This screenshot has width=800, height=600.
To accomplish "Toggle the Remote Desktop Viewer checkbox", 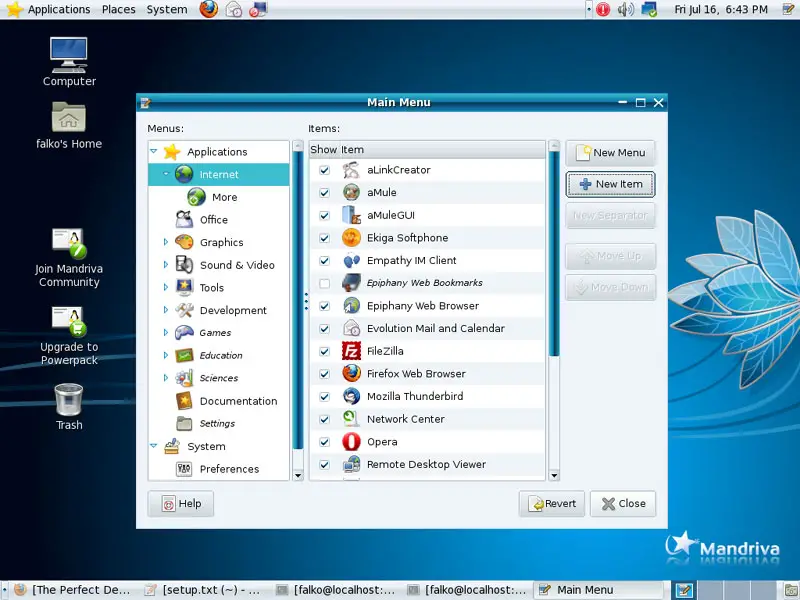I will pyautogui.click(x=324, y=465).
